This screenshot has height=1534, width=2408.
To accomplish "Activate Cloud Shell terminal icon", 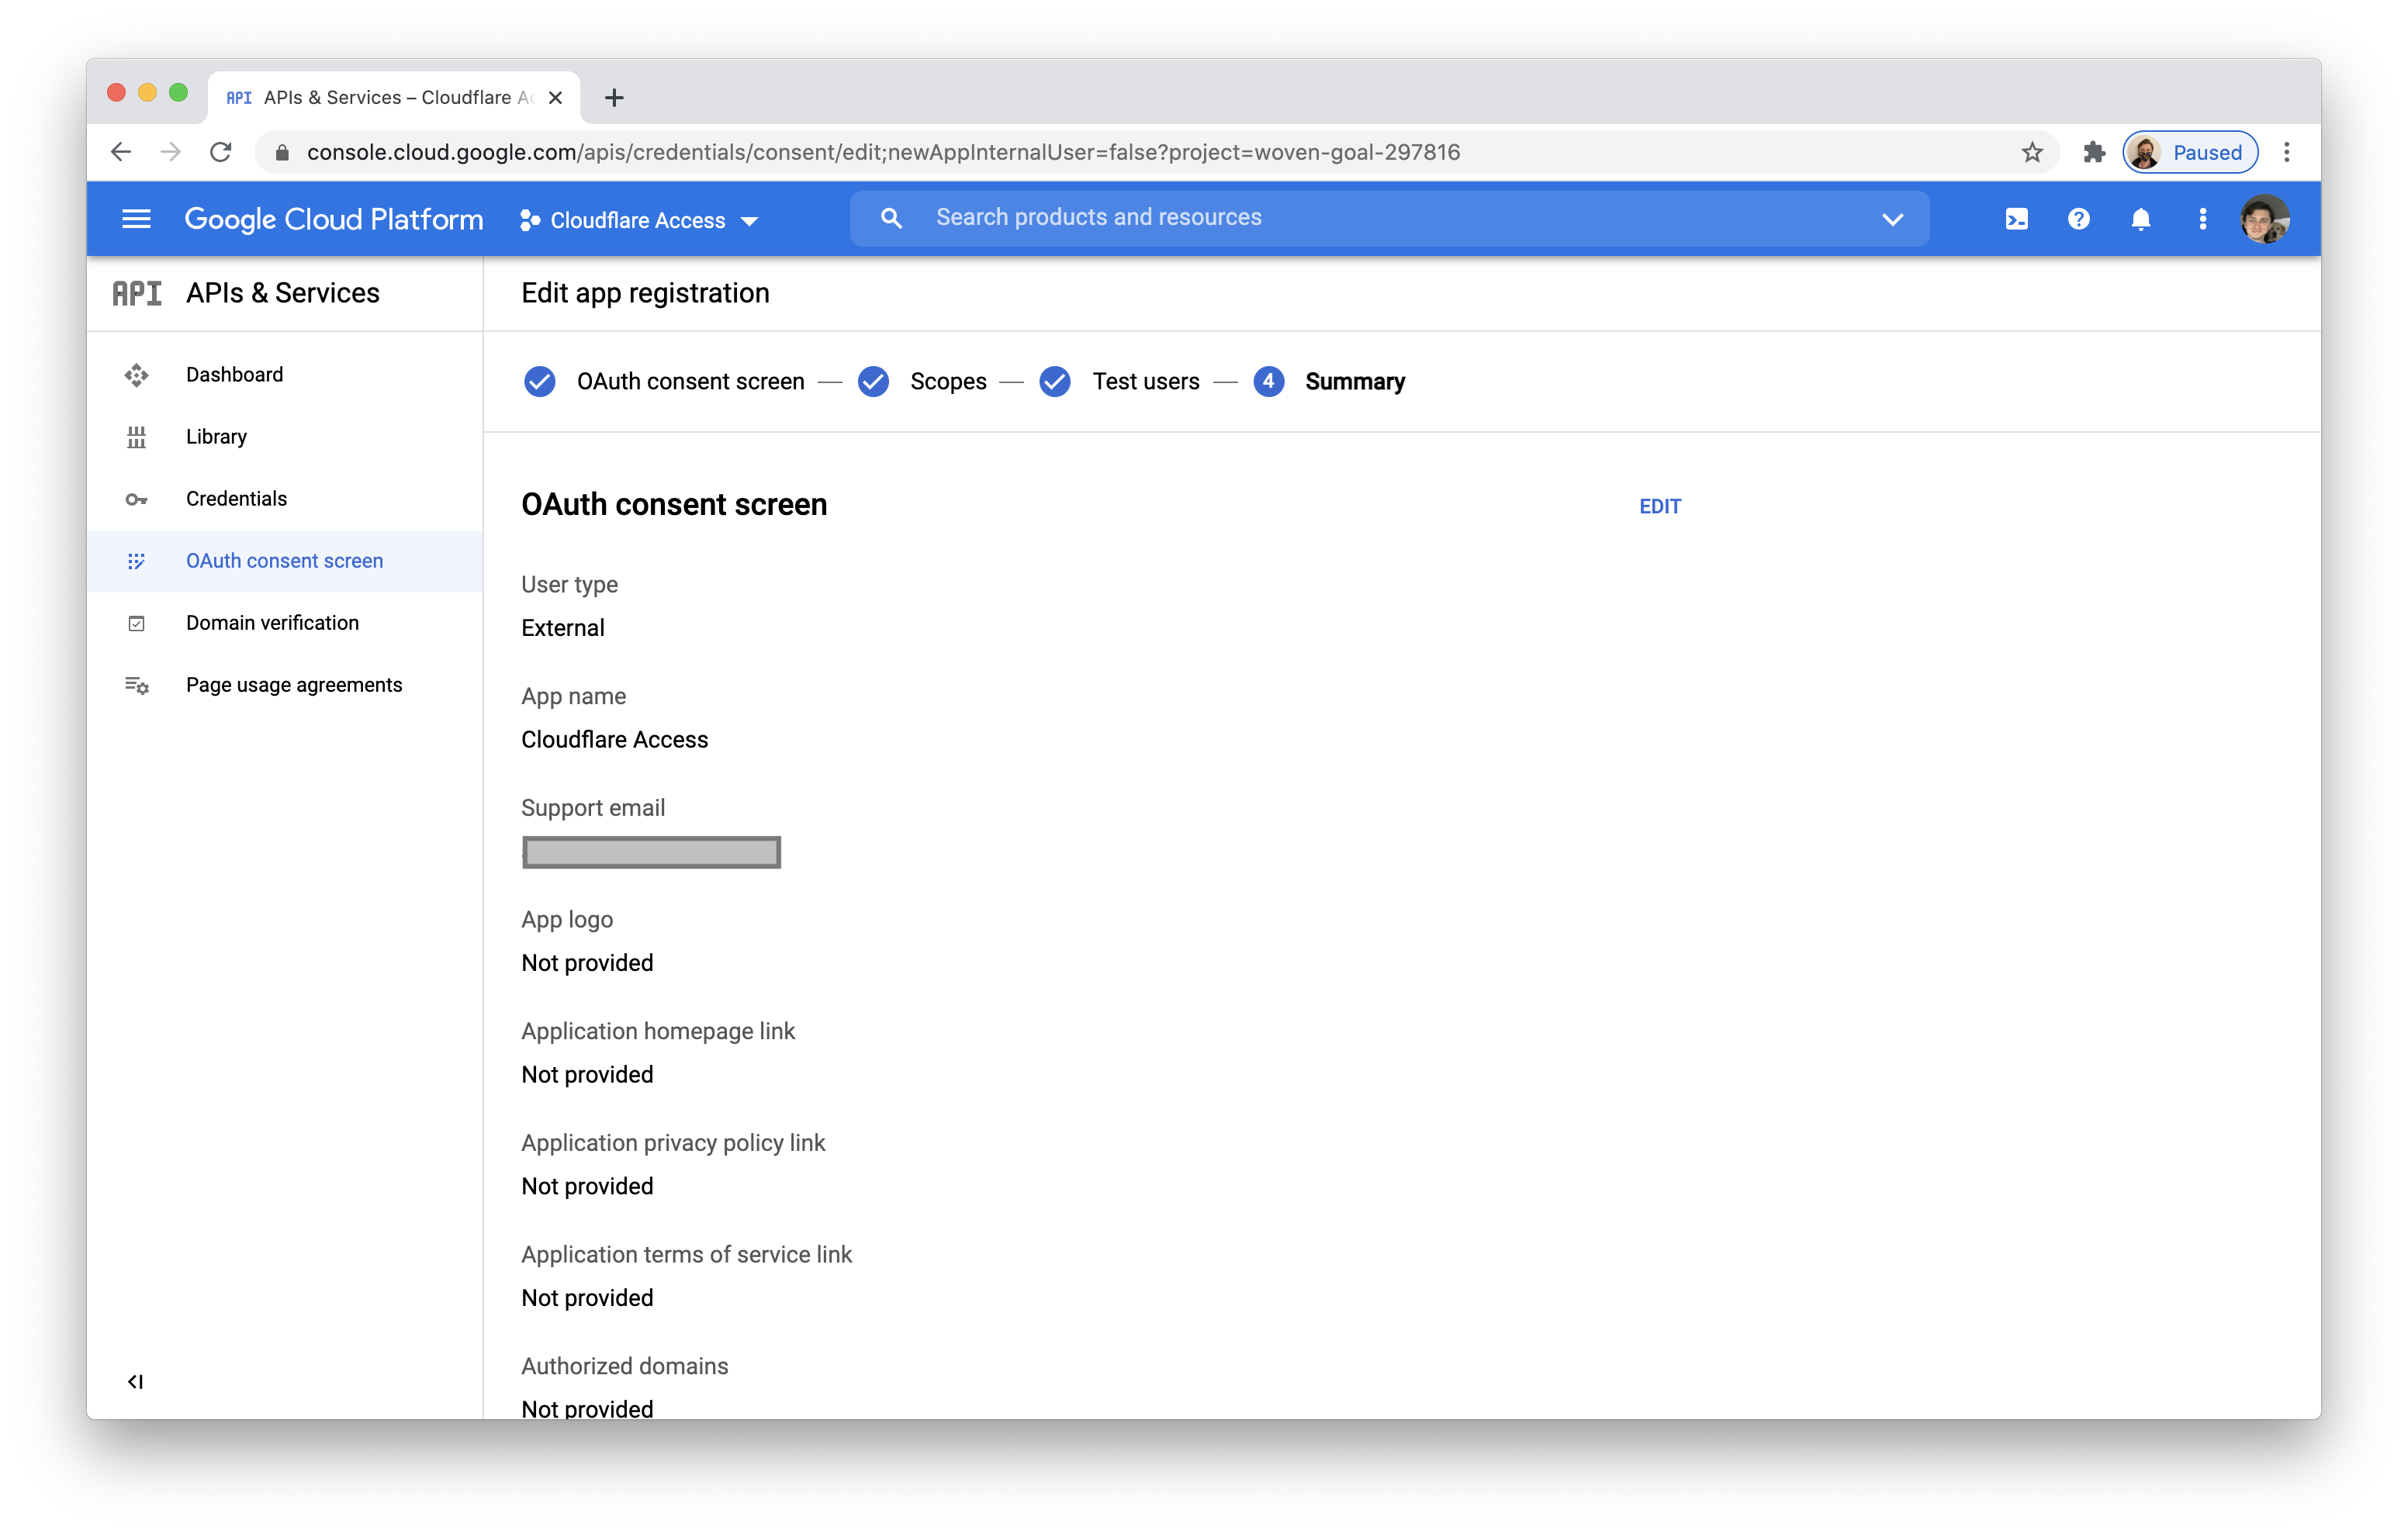I will (x=2016, y=219).
